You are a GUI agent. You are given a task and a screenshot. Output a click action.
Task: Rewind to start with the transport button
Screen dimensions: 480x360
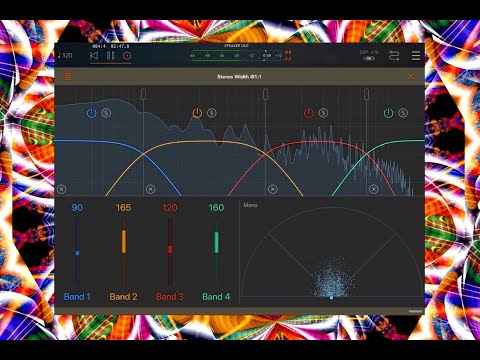pos(94,56)
